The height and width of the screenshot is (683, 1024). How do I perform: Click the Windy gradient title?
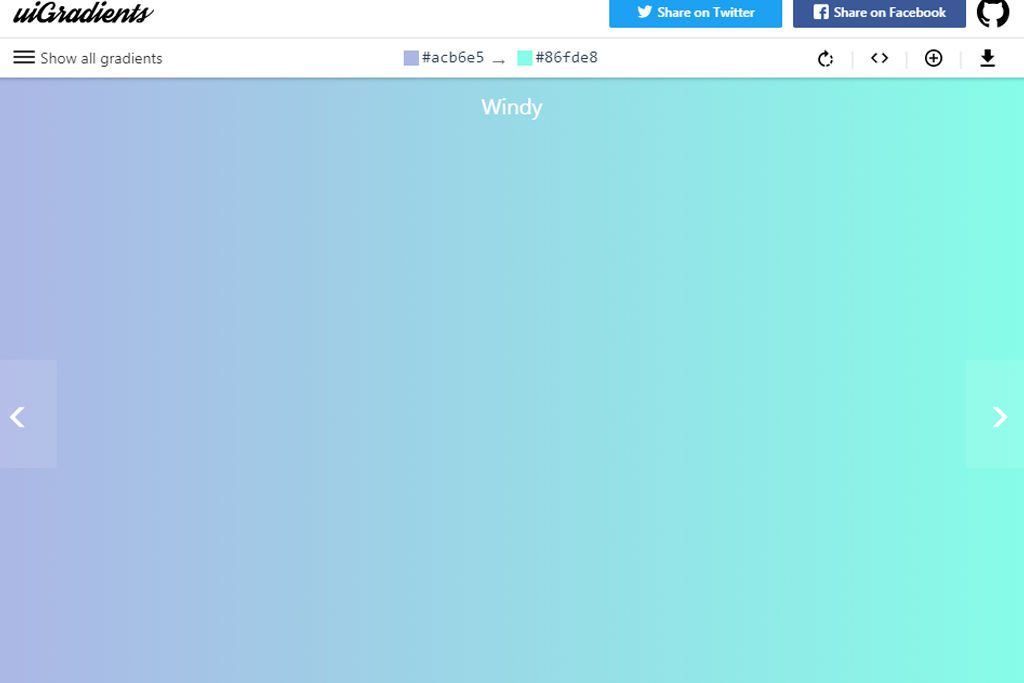(x=512, y=107)
